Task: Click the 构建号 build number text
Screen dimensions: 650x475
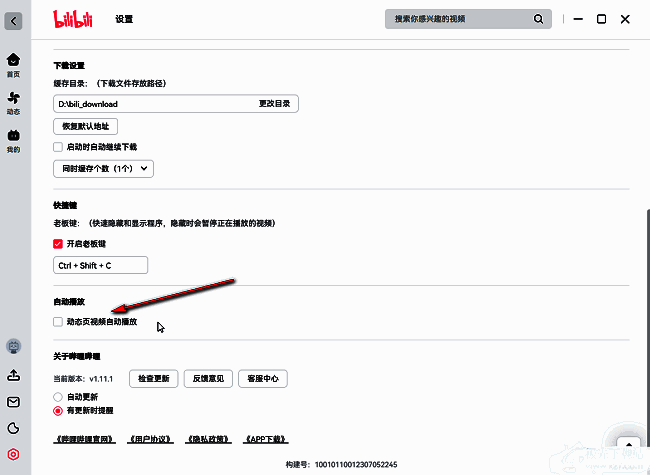Action: coord(341,465)
